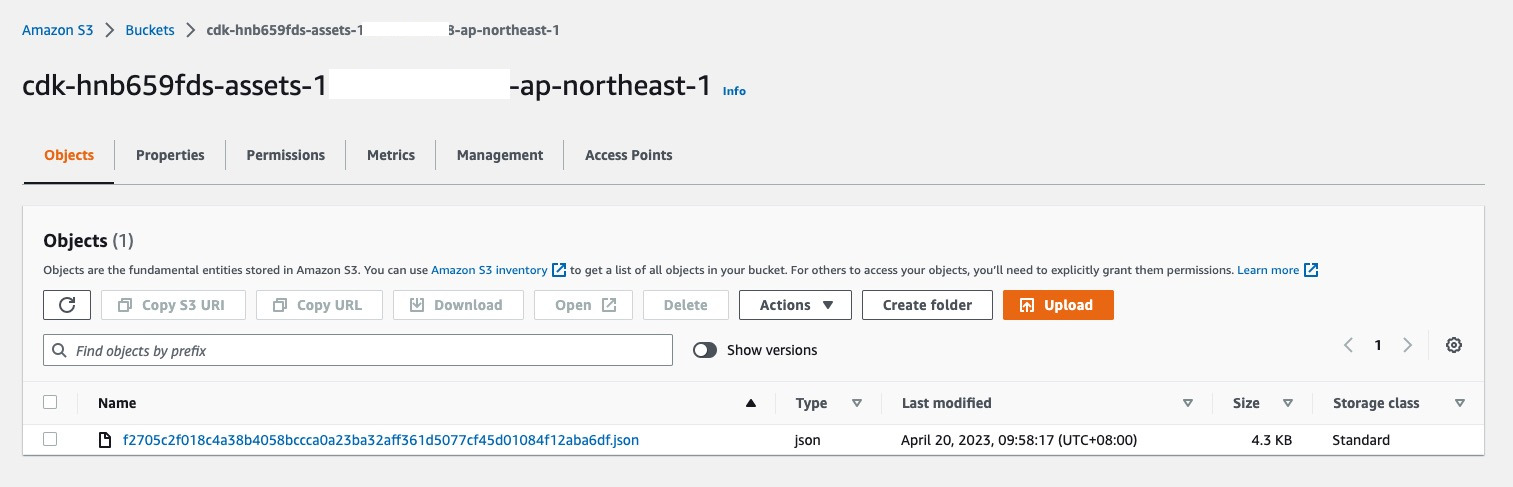The height and width of the screenshot is (487, 1513).
Task: Click the Upload button
Action: point(1058,305)
